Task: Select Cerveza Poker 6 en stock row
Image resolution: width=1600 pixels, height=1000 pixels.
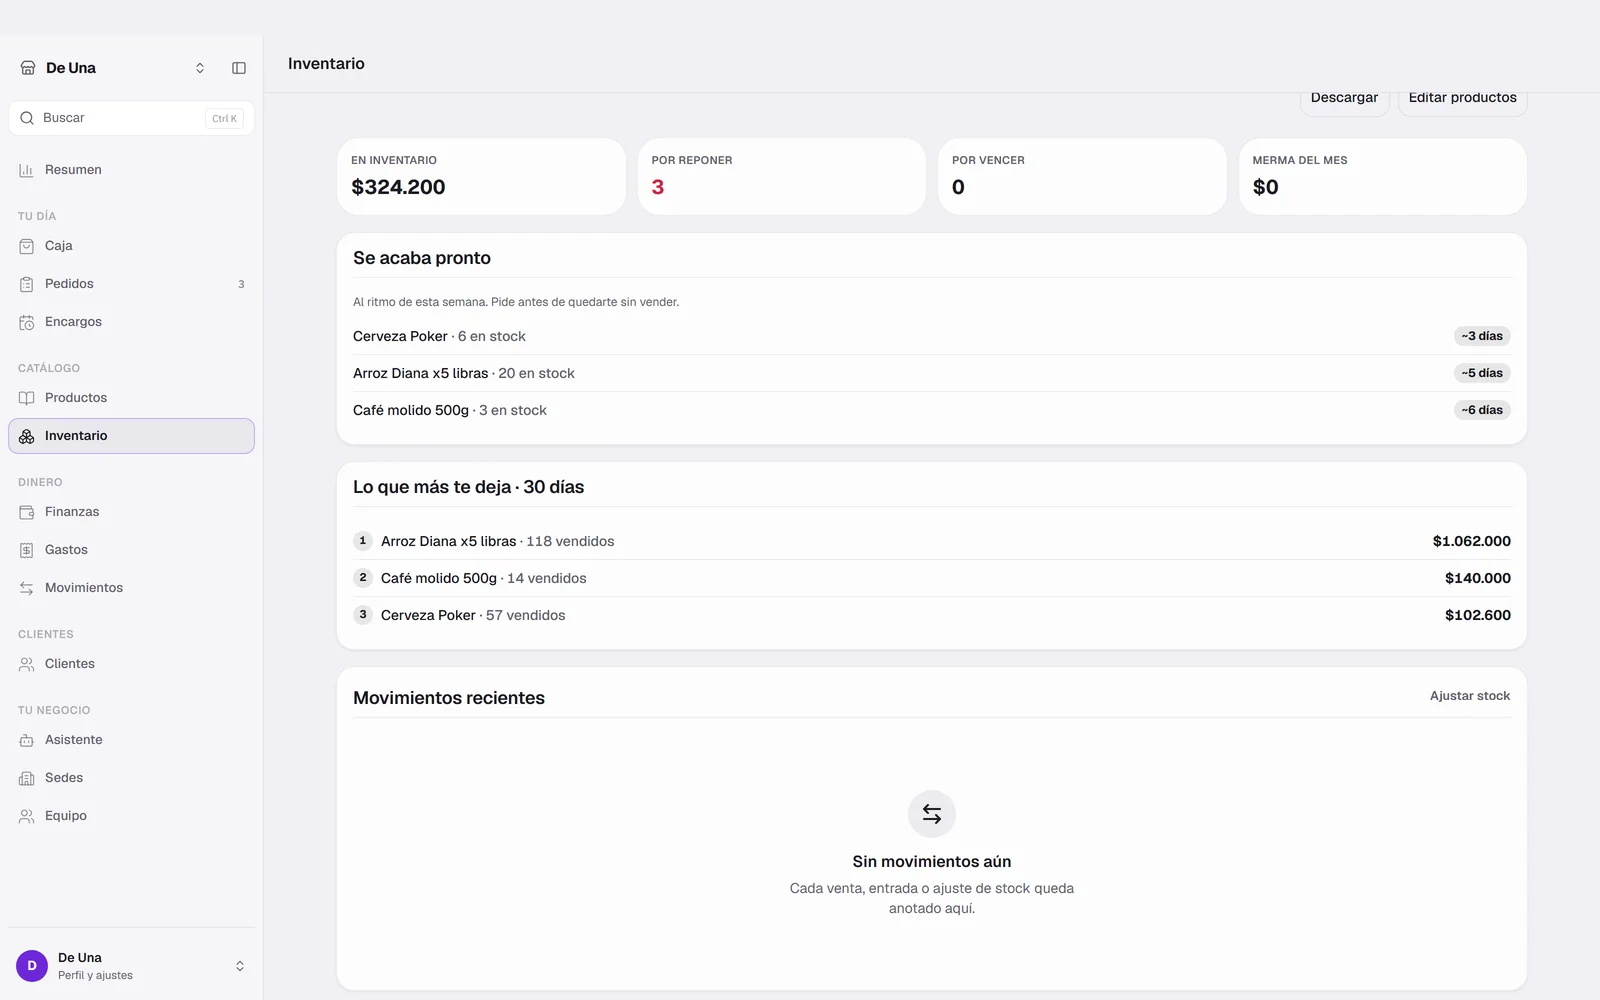Action: [x=931, y=336]
